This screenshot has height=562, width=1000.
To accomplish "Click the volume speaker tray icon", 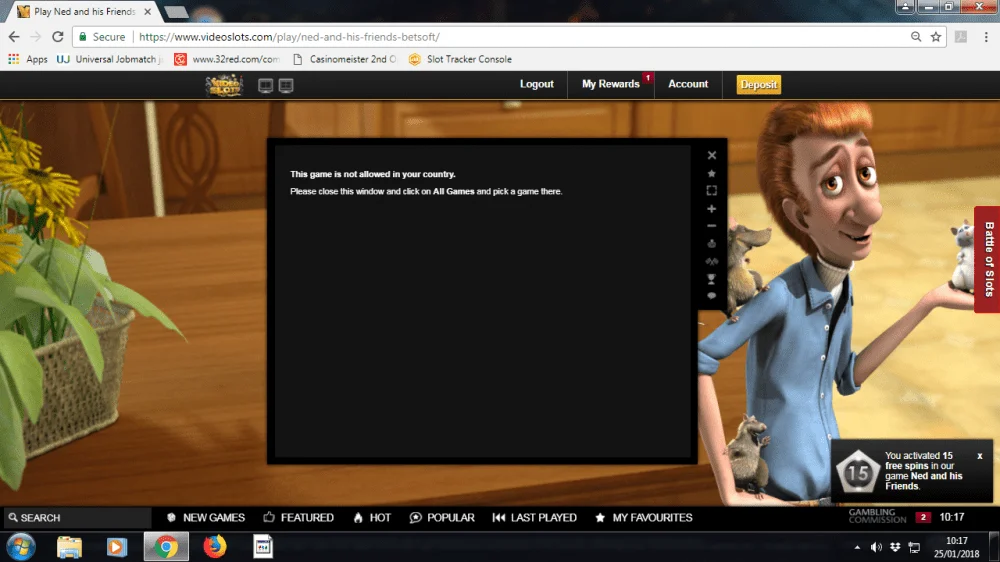I will point(876,547).
